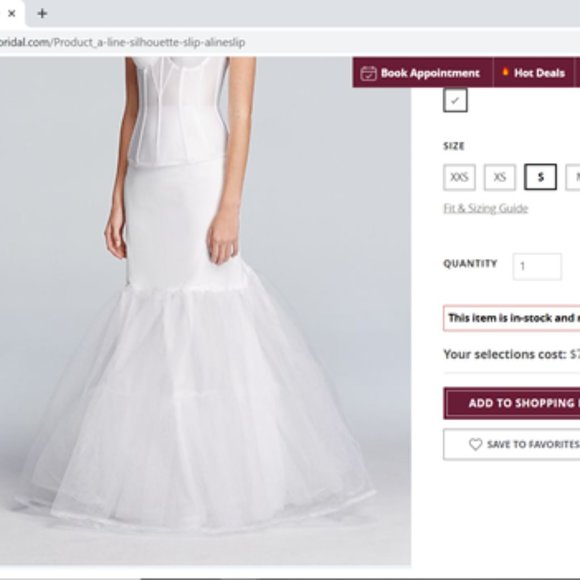Click the slip product image
Image resolution: width=580 pixels, height=580 pixels.
click(205, 311)
